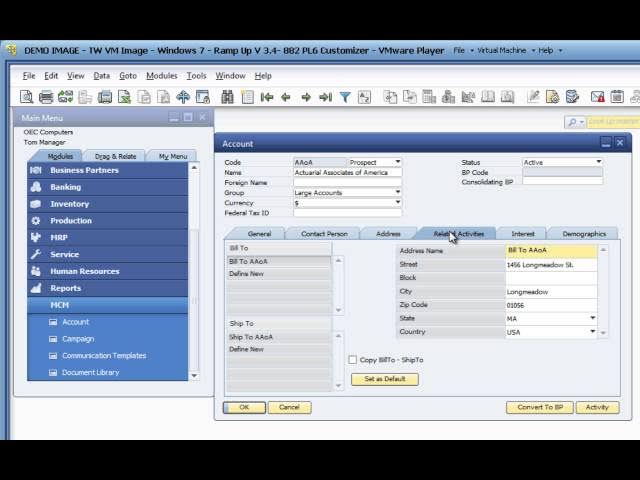Viewport: 640px width, 480px height.
Task: Go to the first data record
Action: (x=267, y=97)
